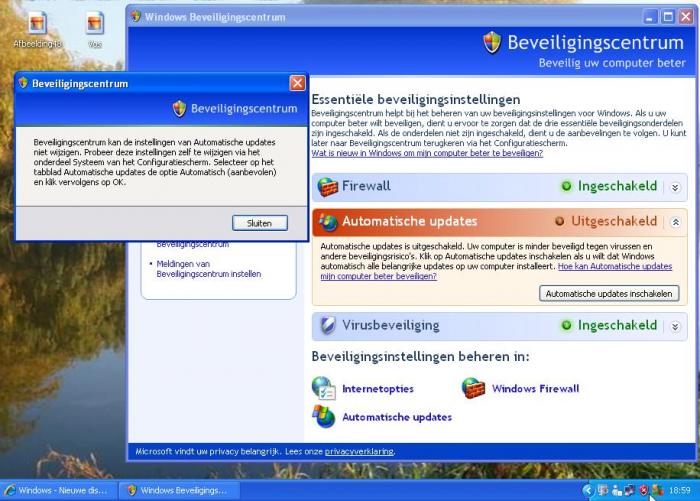Click the green and red figures tray icon
Viewport: 700px width, 501px height.
pyautogui.click(x=657, y=491)
